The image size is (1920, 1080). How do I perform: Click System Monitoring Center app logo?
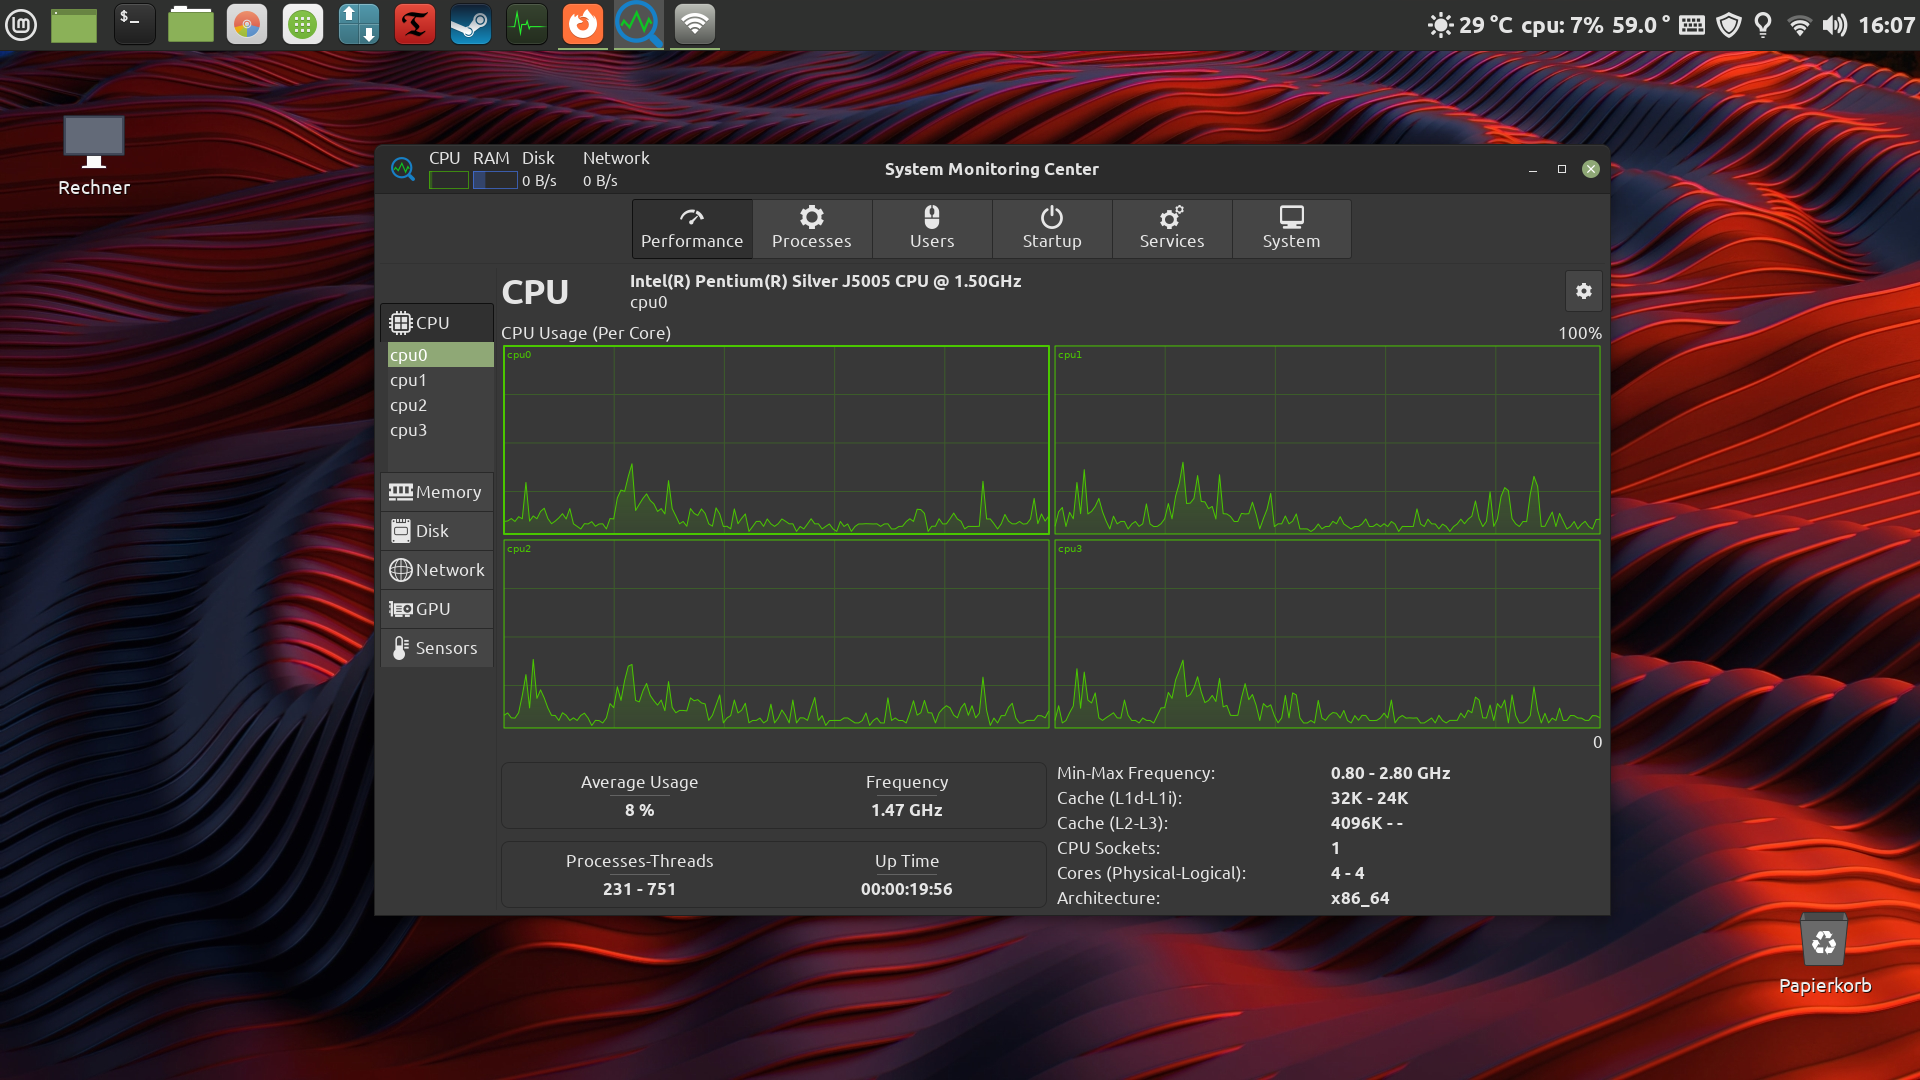click(403, 169)
